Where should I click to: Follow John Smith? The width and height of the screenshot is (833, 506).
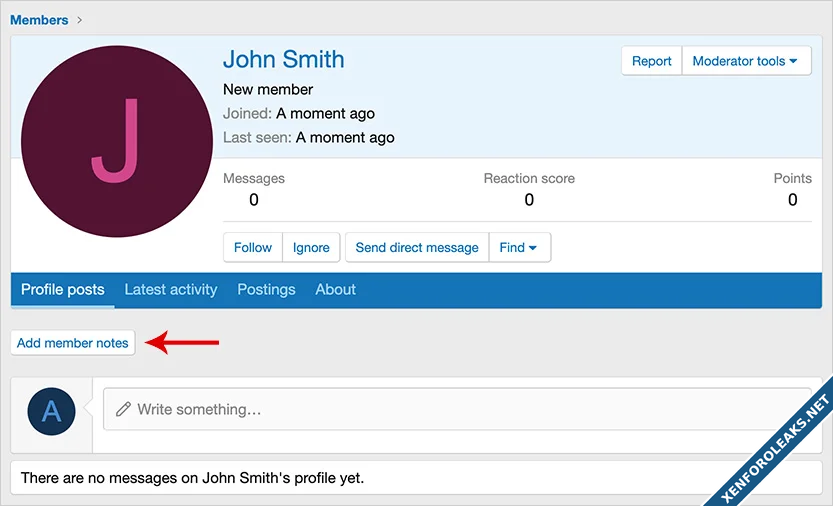pyautogui.click(x=252, y=247)
